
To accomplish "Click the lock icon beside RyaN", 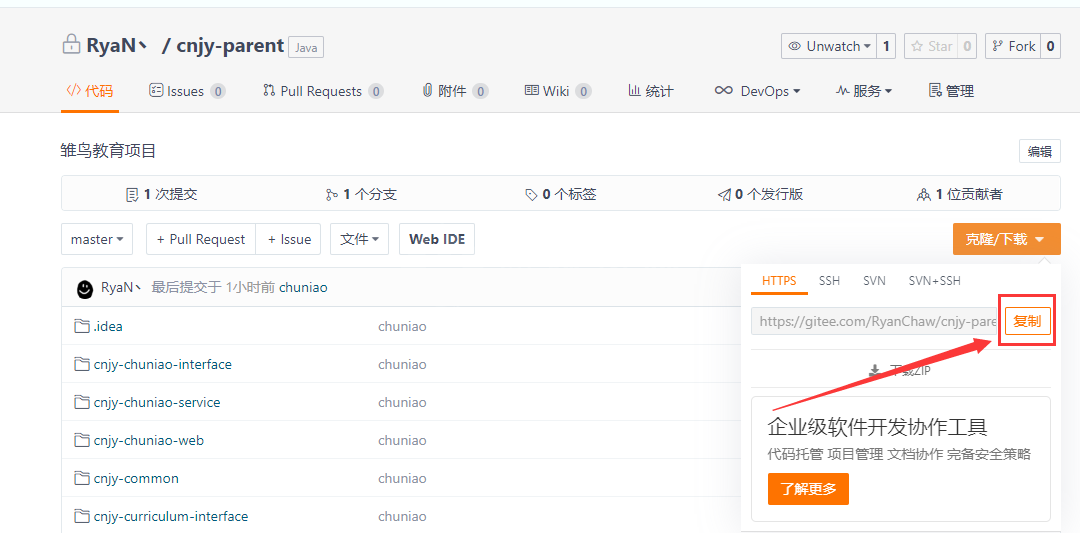I will [x=70, y=46].
